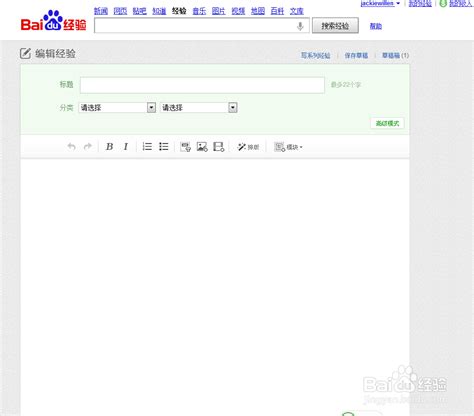This screenshot has height=416, width=474.
Task: Go to 百科 in top navigation
Action: tap(277, 11)
